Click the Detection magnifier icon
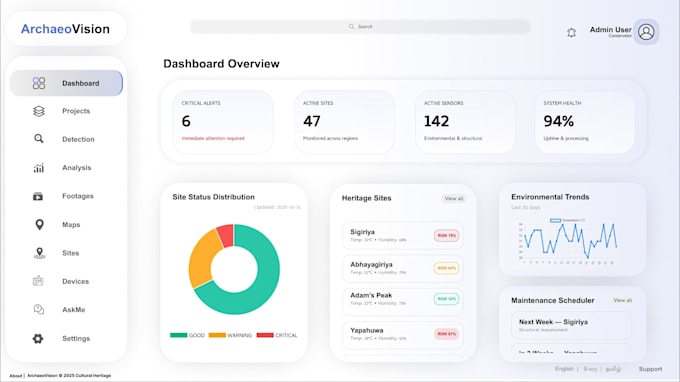 coord(39,139)
